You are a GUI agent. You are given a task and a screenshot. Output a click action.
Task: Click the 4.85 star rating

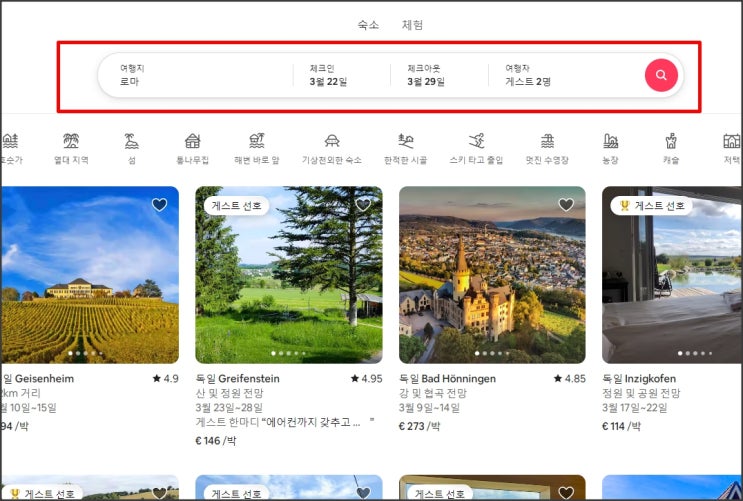click(570, 379)
